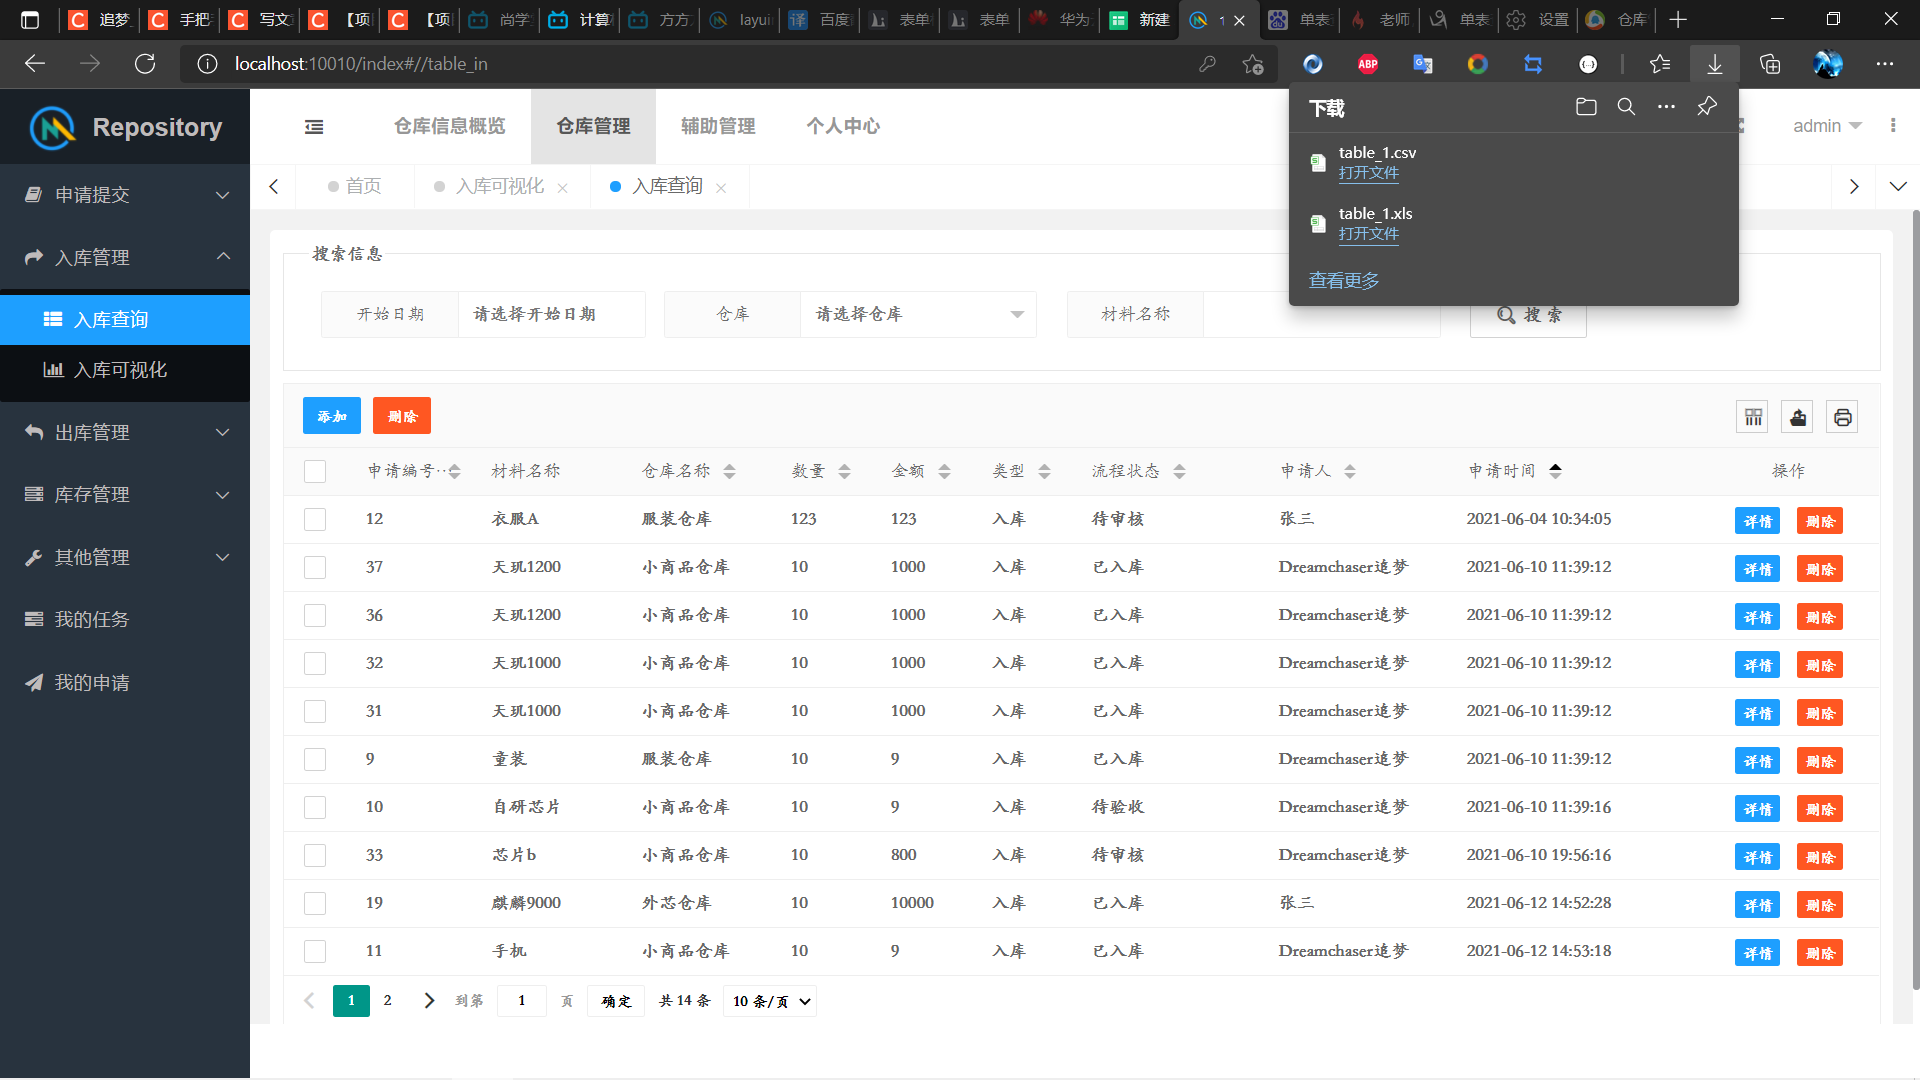
Task: Switch to the 仓库信息概览 top menu
Action: (449, 126)
